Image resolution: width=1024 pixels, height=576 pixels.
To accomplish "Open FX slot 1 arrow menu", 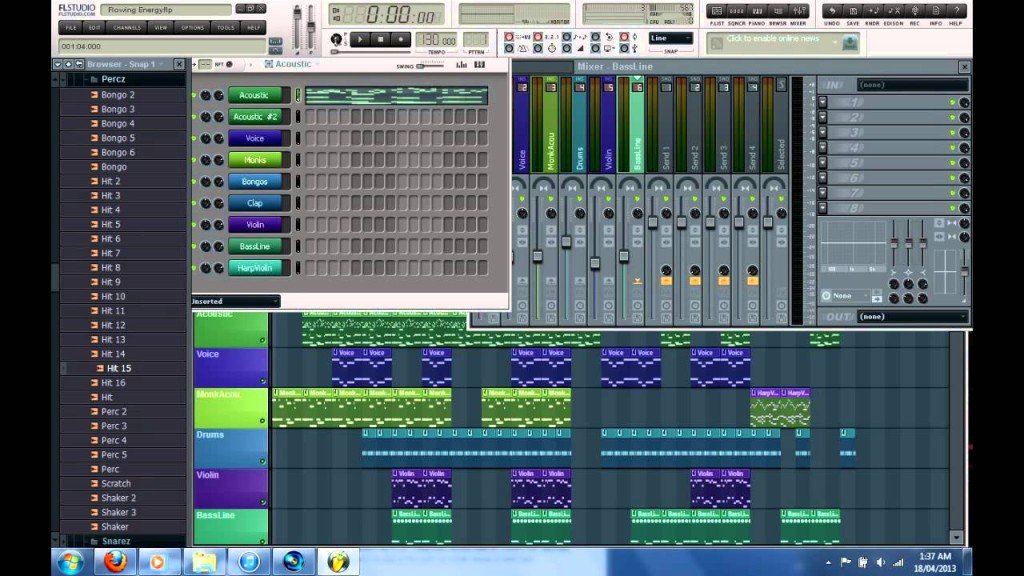I will coord(823,102).
